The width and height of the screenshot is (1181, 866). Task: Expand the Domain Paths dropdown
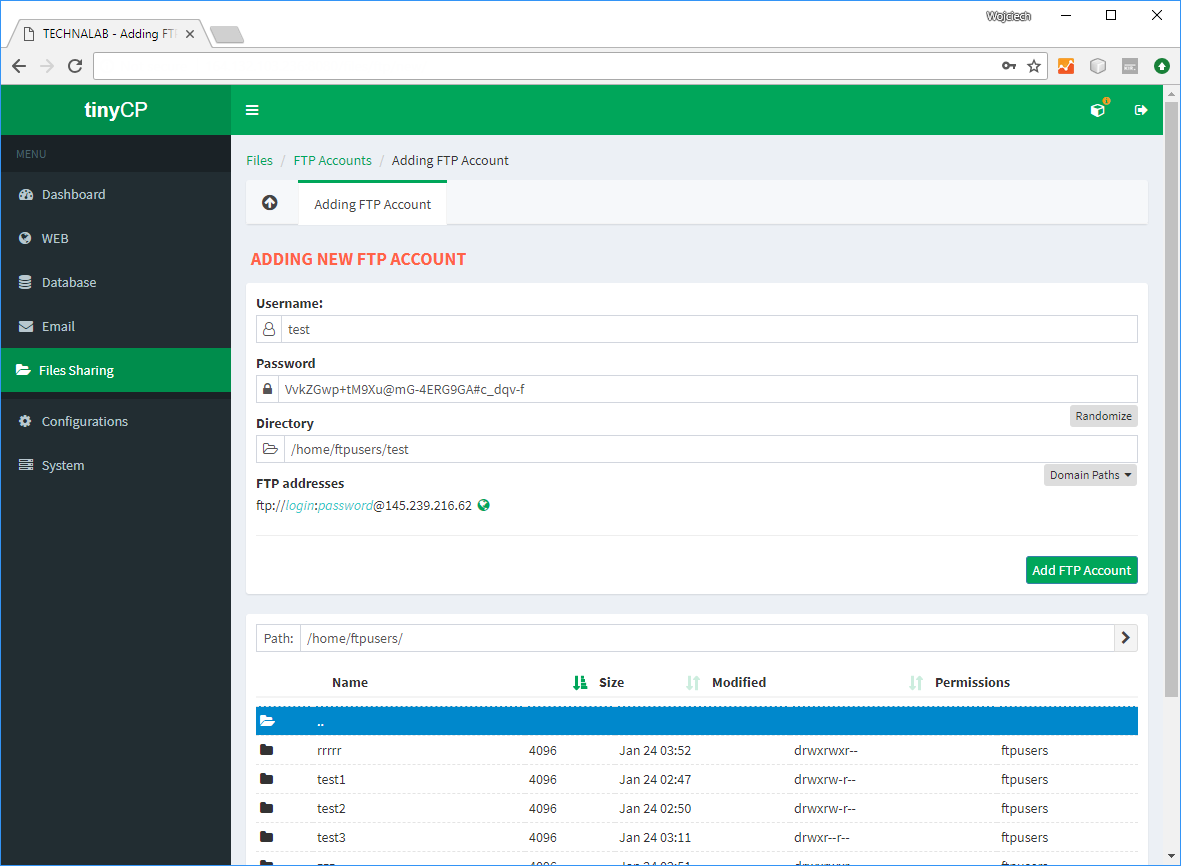pos(1090,475)
